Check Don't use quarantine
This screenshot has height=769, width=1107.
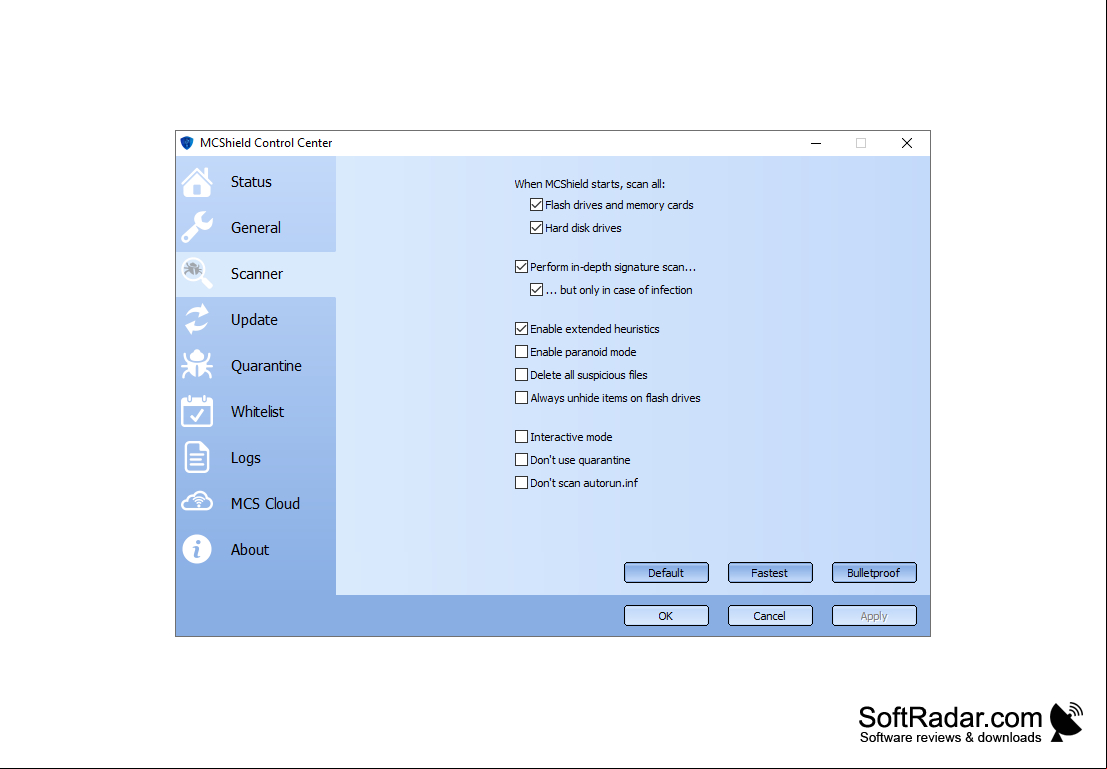coord(521,460)
